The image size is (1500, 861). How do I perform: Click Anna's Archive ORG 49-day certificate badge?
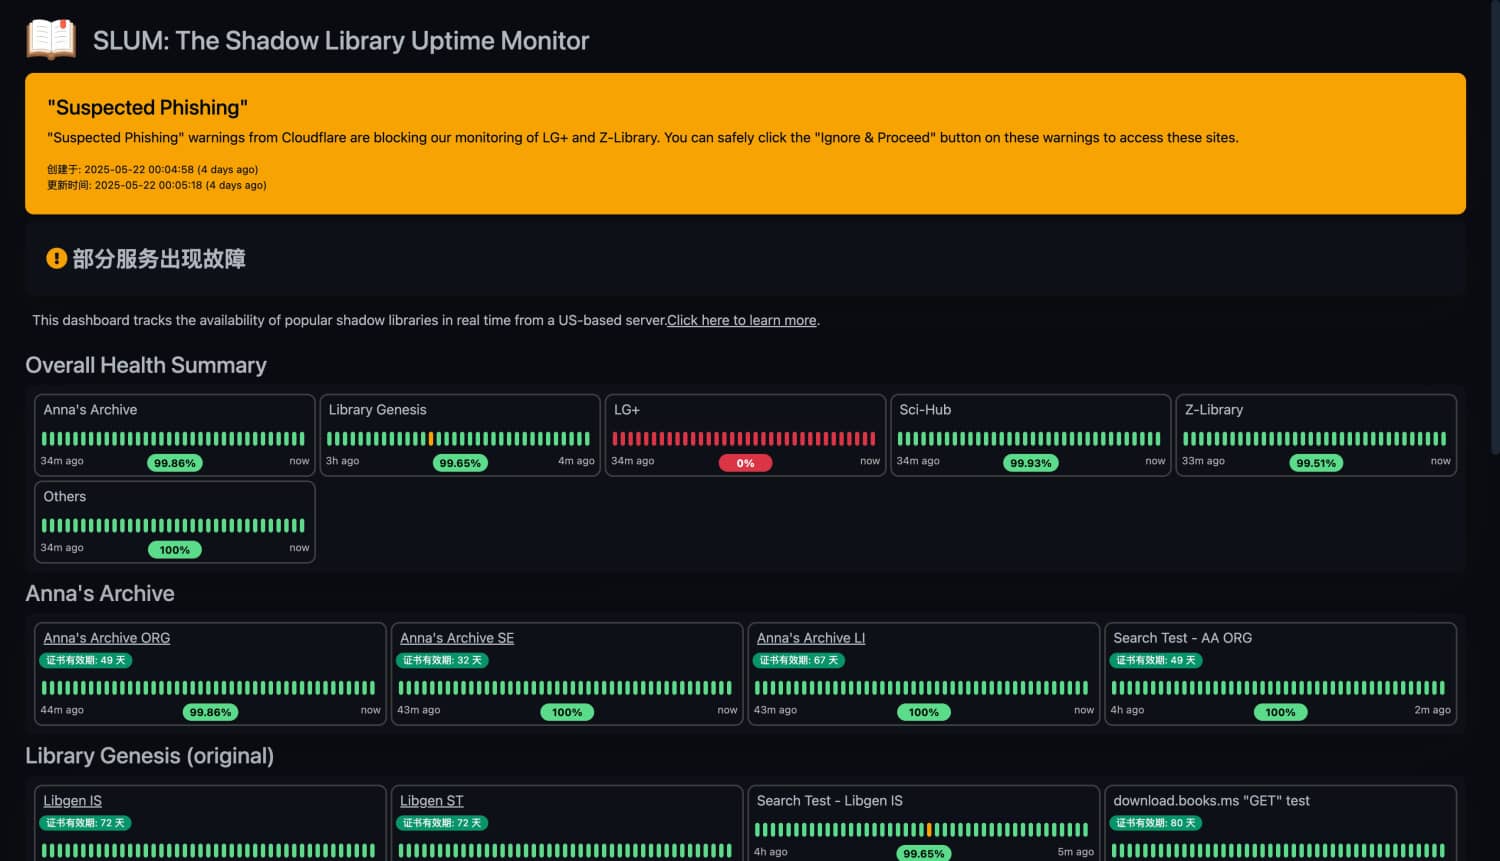[x=86, y=660]
